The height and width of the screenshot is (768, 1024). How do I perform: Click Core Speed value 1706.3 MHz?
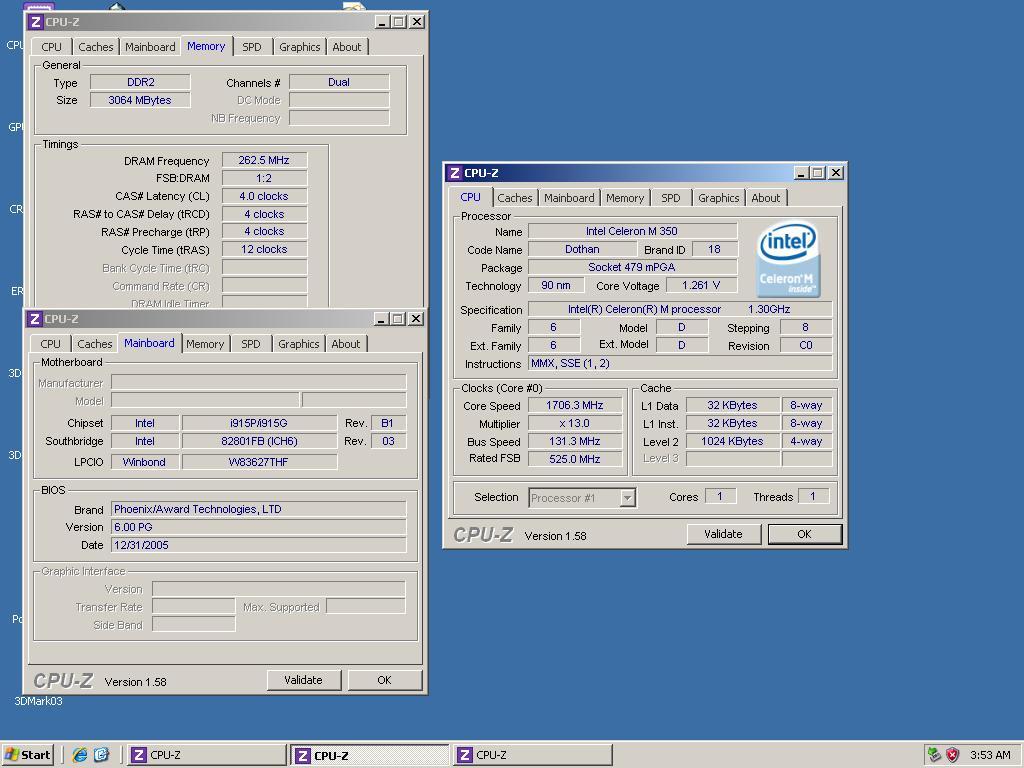[x=575, y=406]
